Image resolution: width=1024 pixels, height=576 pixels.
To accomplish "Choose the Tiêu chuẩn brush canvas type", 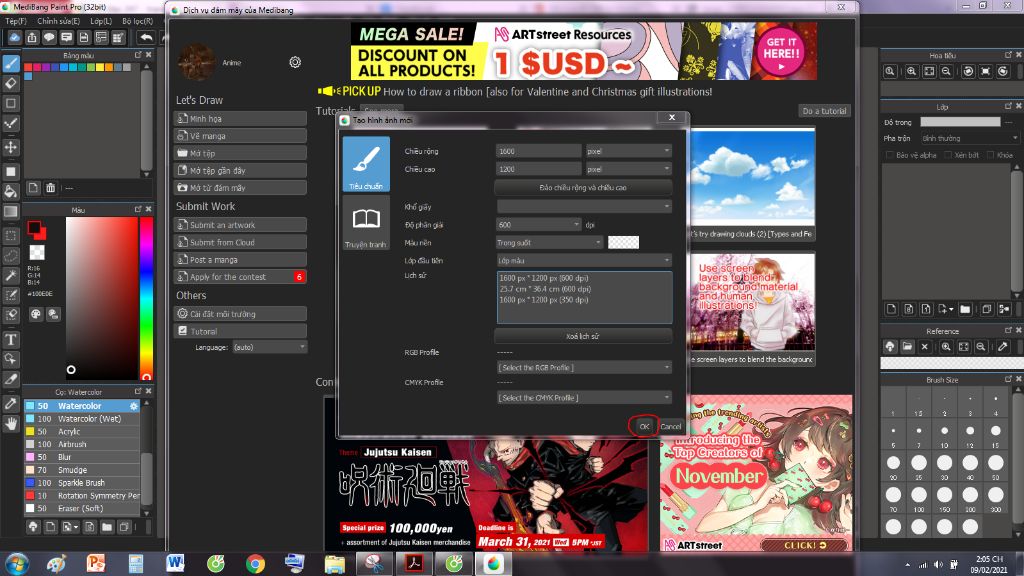I will point(366,164).
